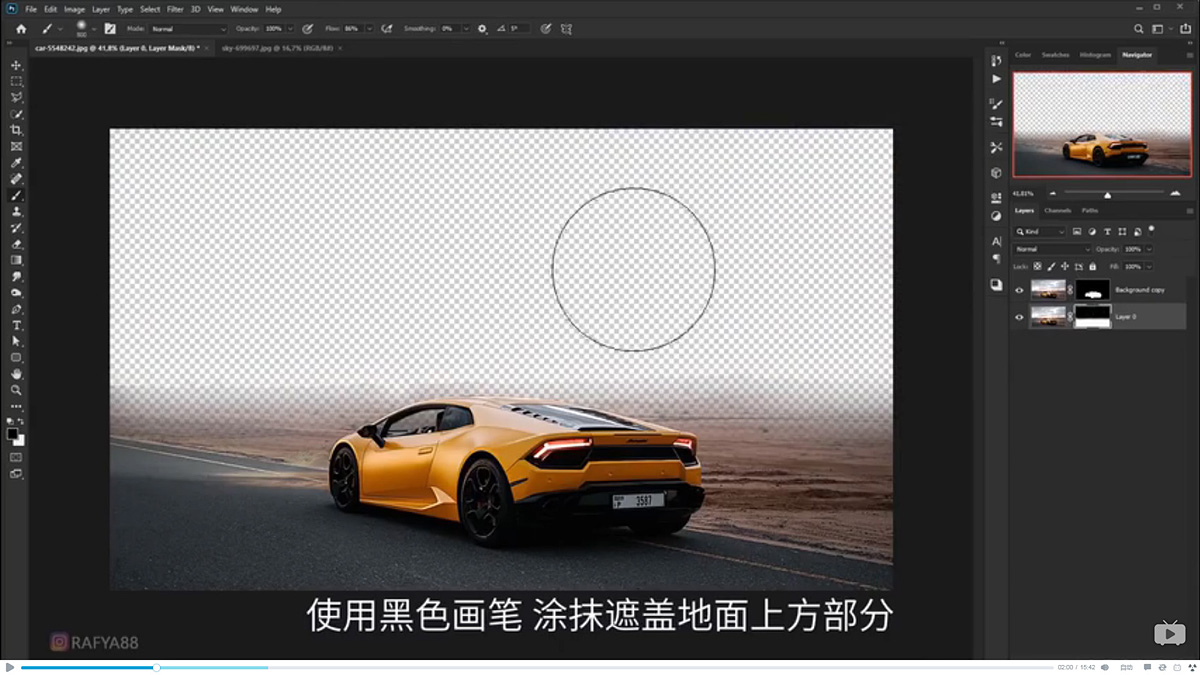The image size is (1200, 675).
Task: Select the Brush tool in the toolbar
Action: pos(16,196)
